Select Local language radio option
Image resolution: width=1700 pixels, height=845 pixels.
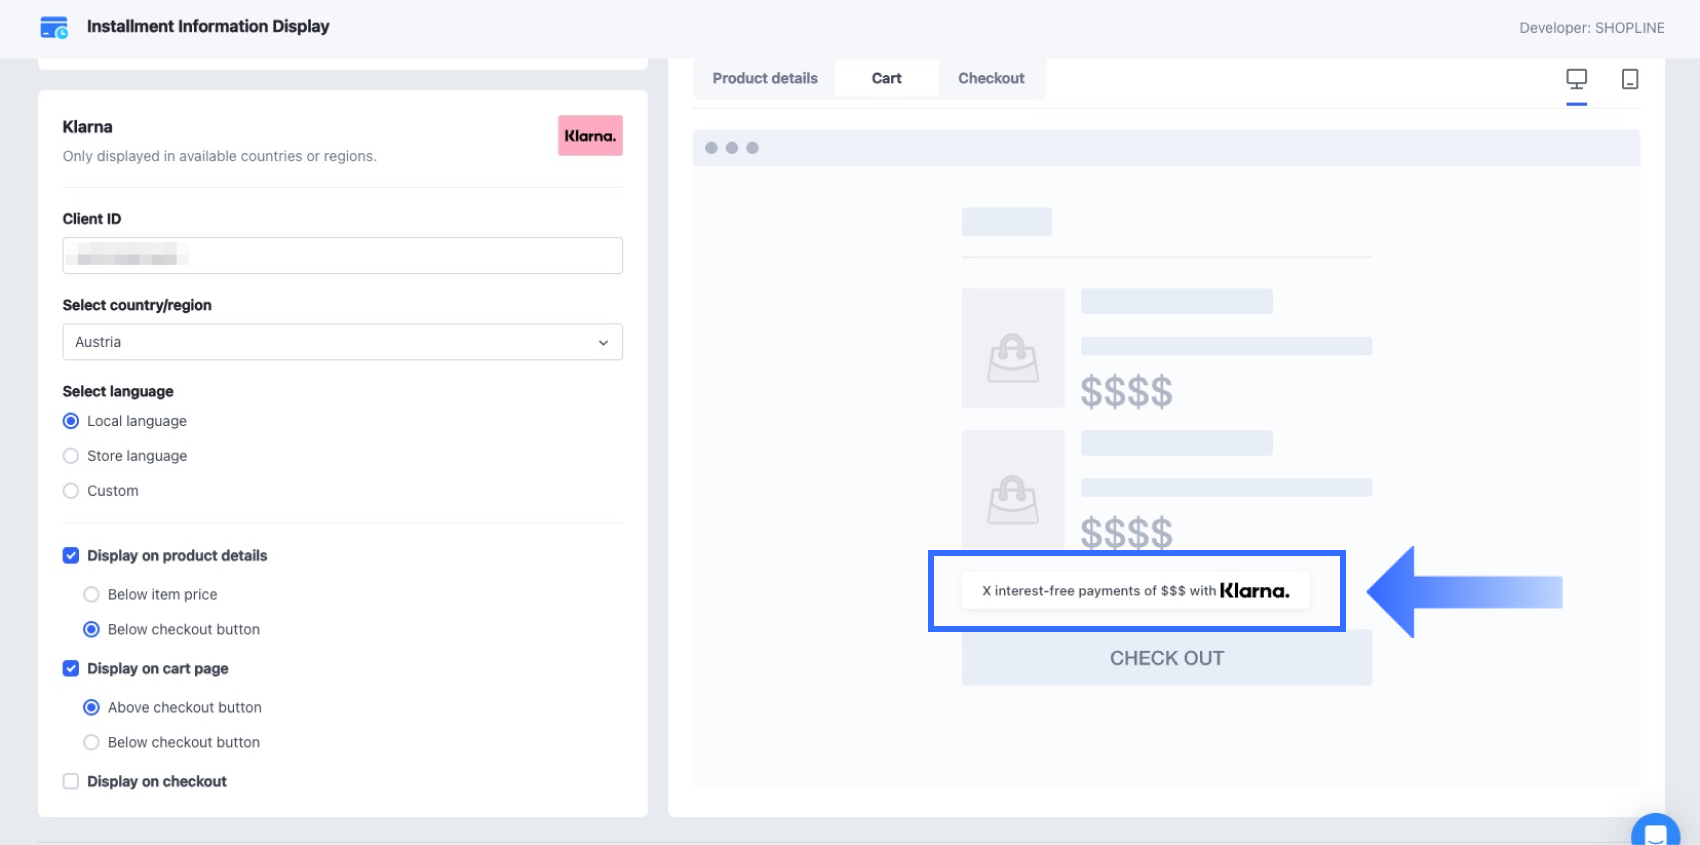tap(71, 421)
